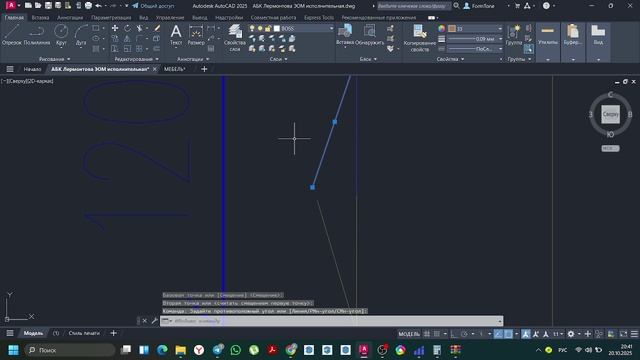Image resolution: width=640 pixels, height=360 pixels.
Task: Select the Размер dimension tool
Action: click(196, 34)
